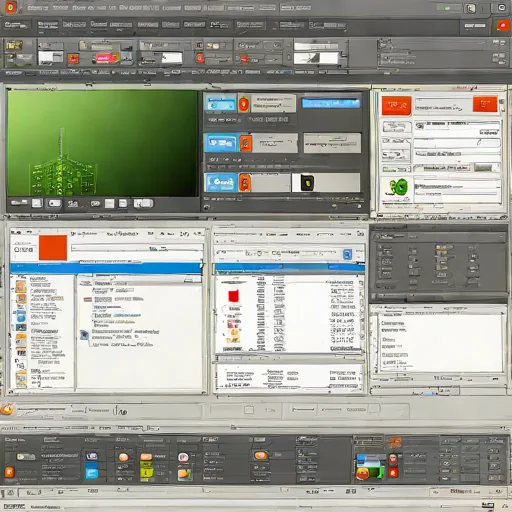Click the orange icon beside the second blue tile
512x512 pixels.
pyautogui.click(x=246, y=143)
